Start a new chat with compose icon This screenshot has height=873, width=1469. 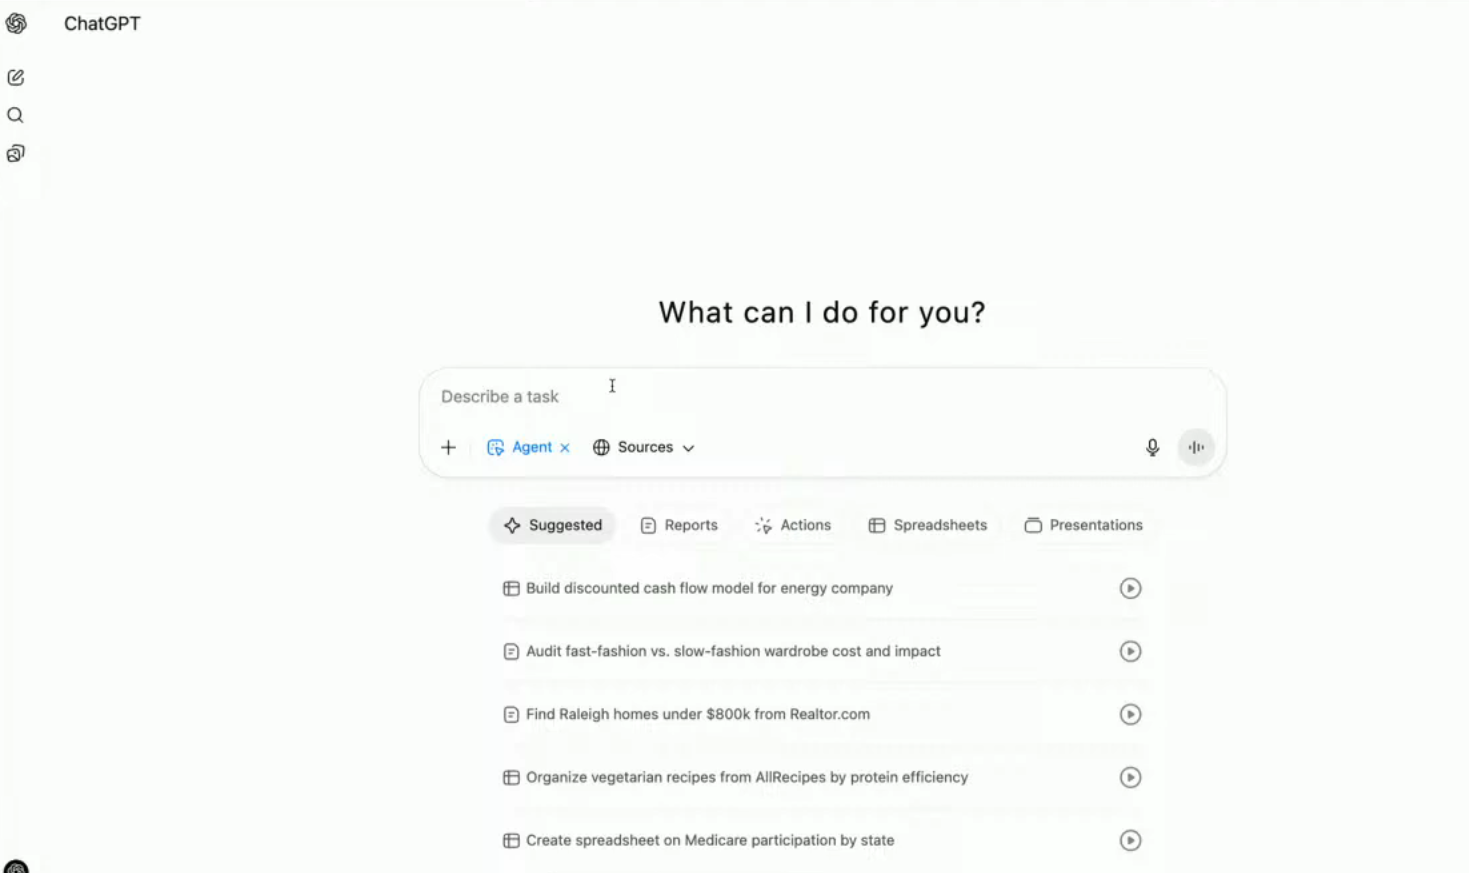(x=16, y=77)
